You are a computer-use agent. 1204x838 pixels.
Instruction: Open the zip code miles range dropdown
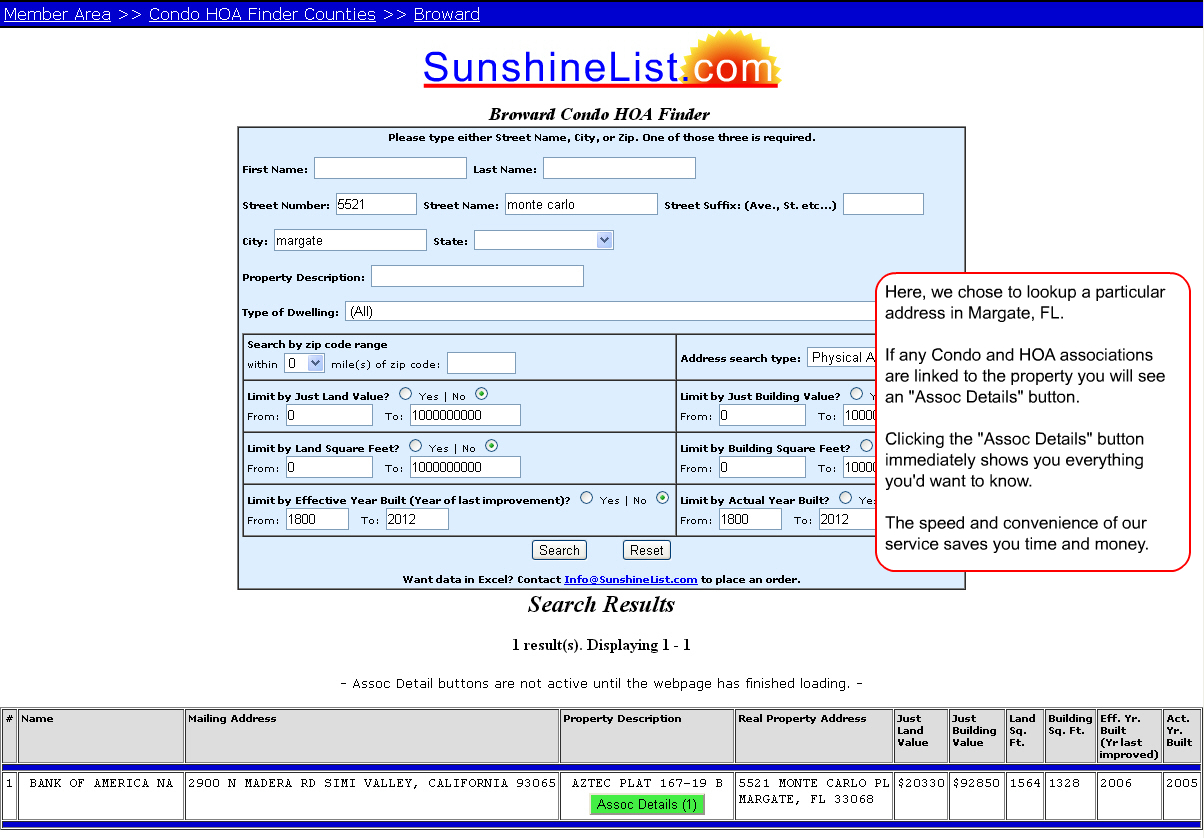tap(304, 364)
